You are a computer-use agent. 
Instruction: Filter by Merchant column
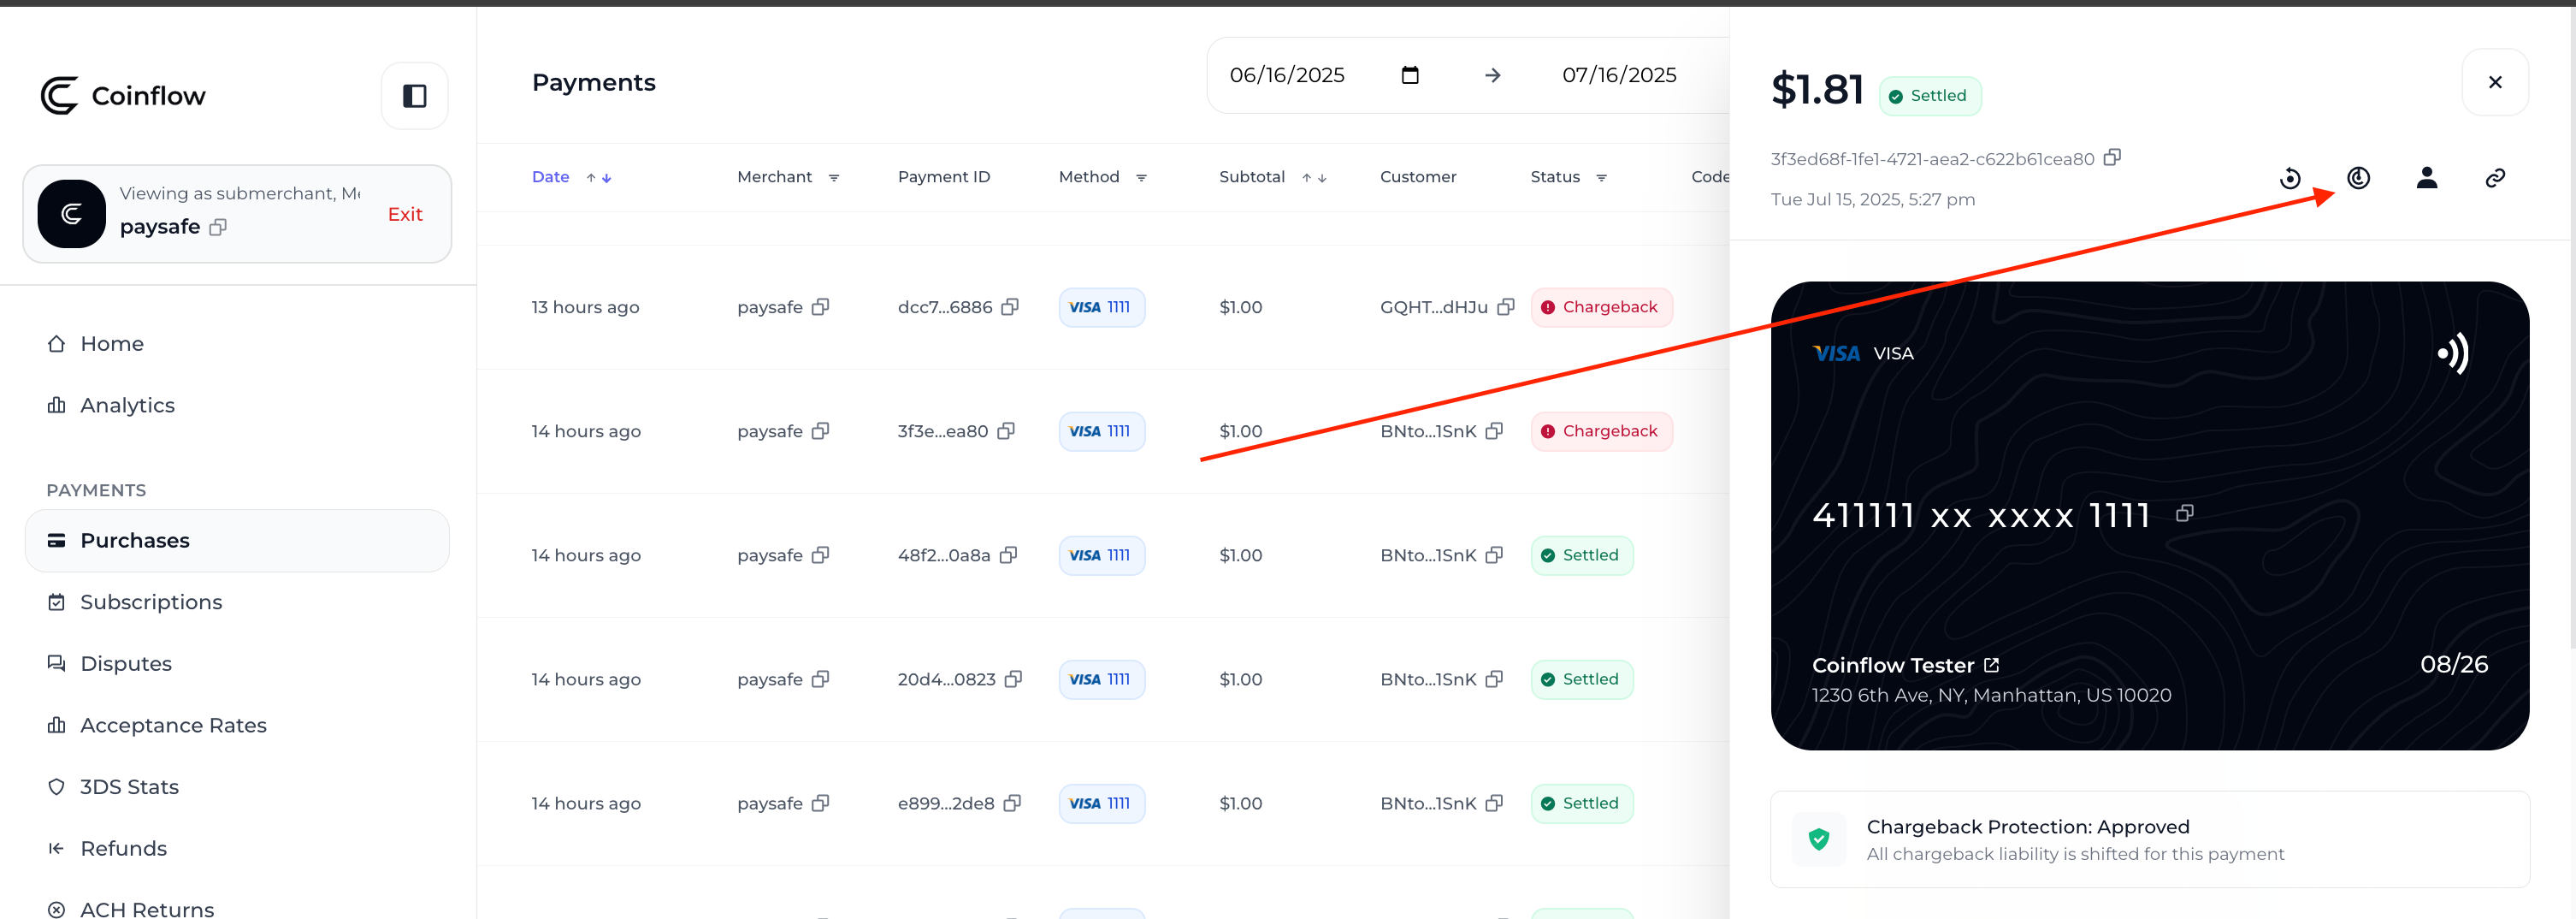(833, 178)
